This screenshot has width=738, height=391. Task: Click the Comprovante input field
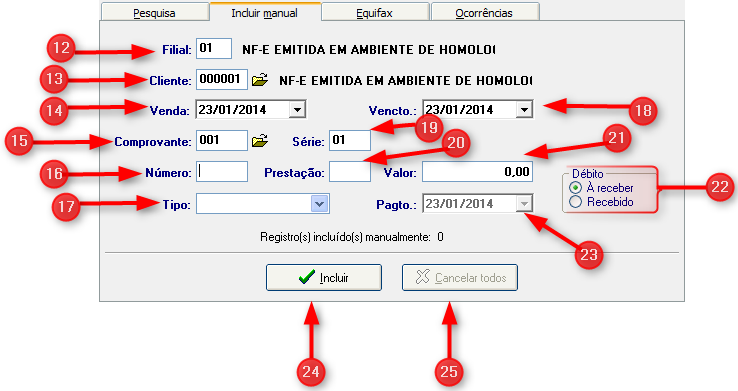coord(222,141)
